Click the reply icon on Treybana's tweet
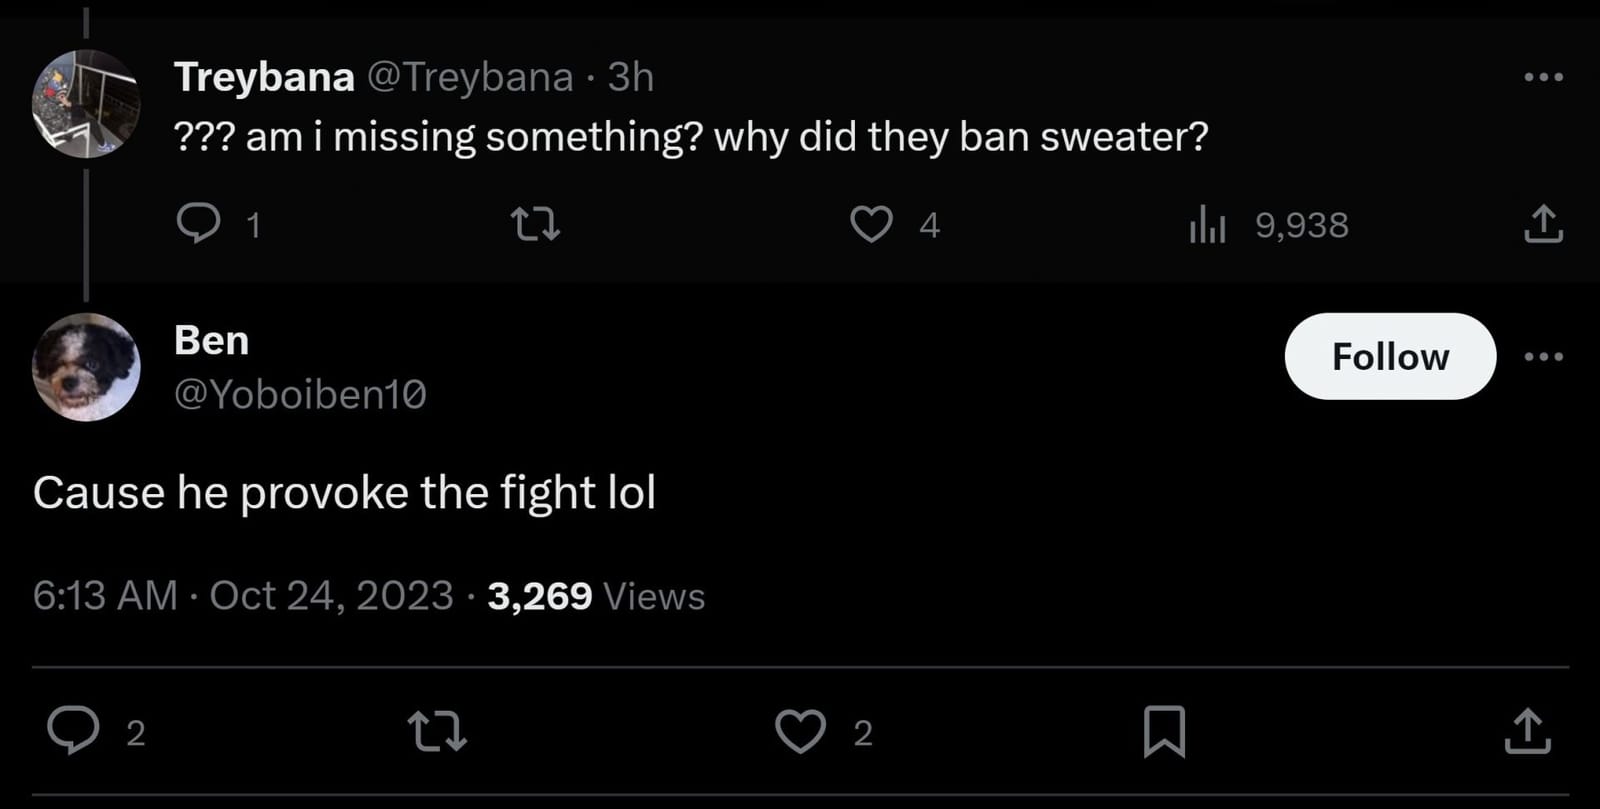The image size is (1600, 809). point(201,224)
